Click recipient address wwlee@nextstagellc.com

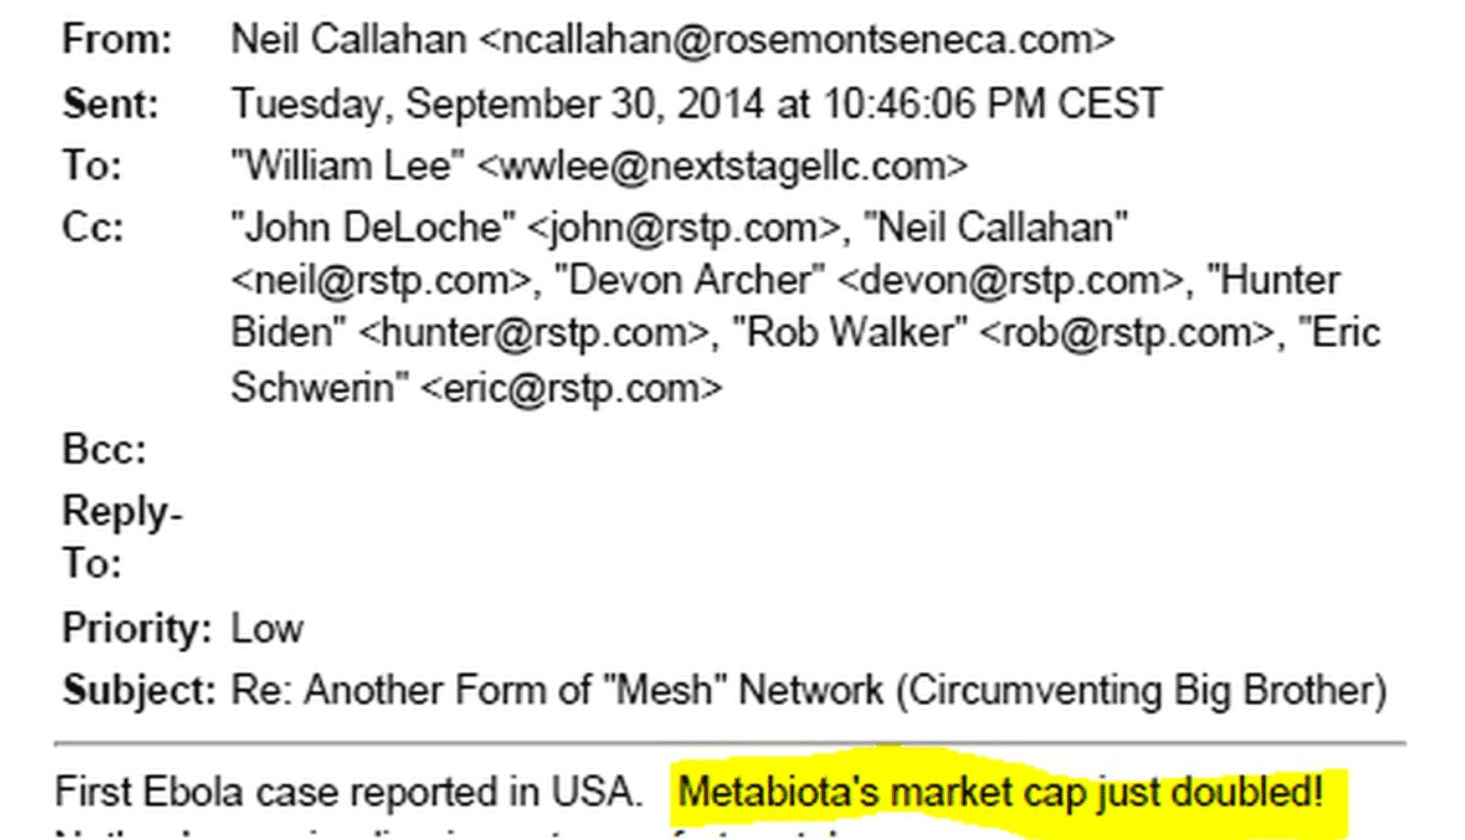(723, 166)
